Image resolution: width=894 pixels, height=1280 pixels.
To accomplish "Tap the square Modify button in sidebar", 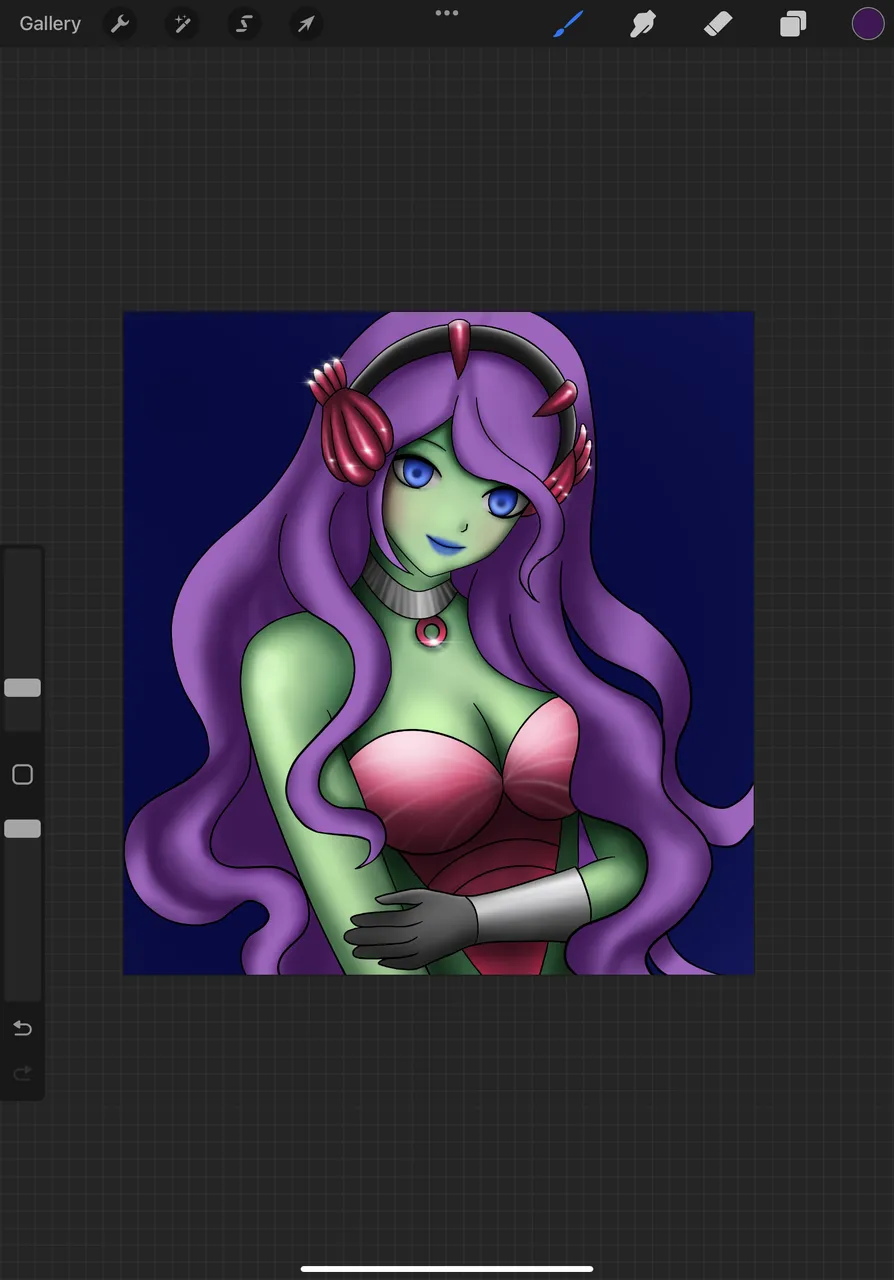I will tap(22, 775).
